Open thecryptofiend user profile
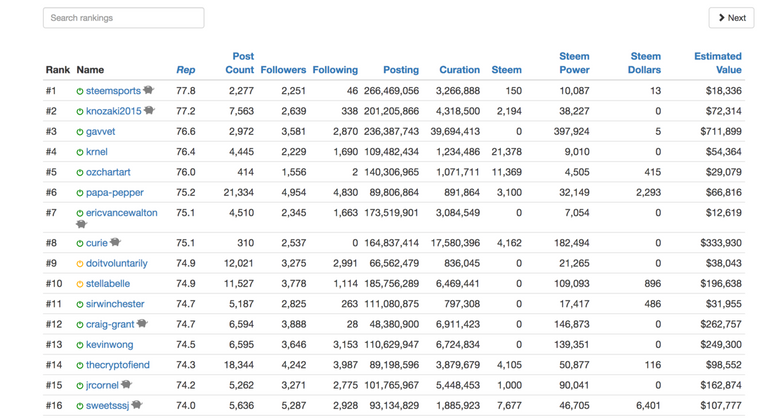This screenshot has width=768, height=418. 117,365
